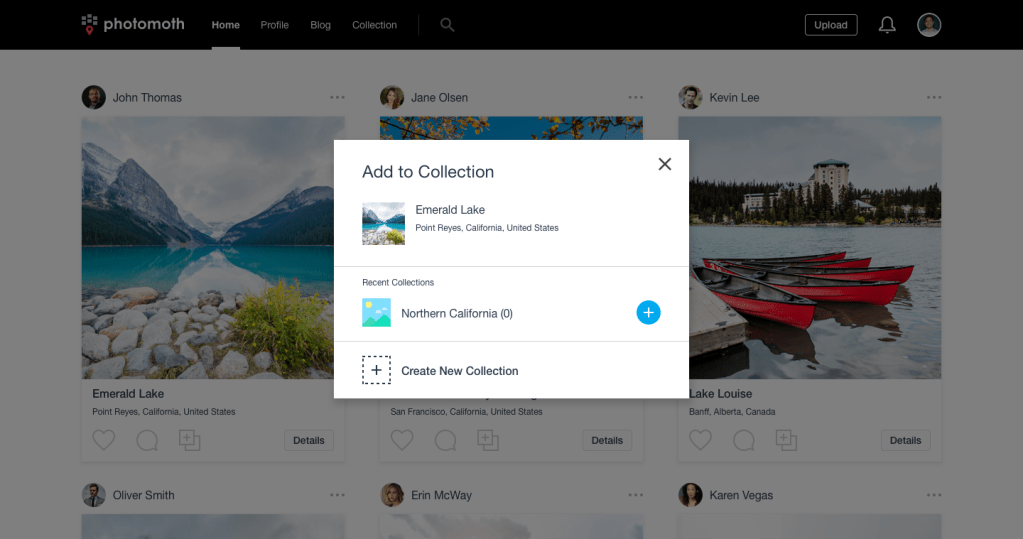The width and height of the screenshot is (1023, 539).
Task: Open the user avatar in top bar
Action: tap(929, 25)
